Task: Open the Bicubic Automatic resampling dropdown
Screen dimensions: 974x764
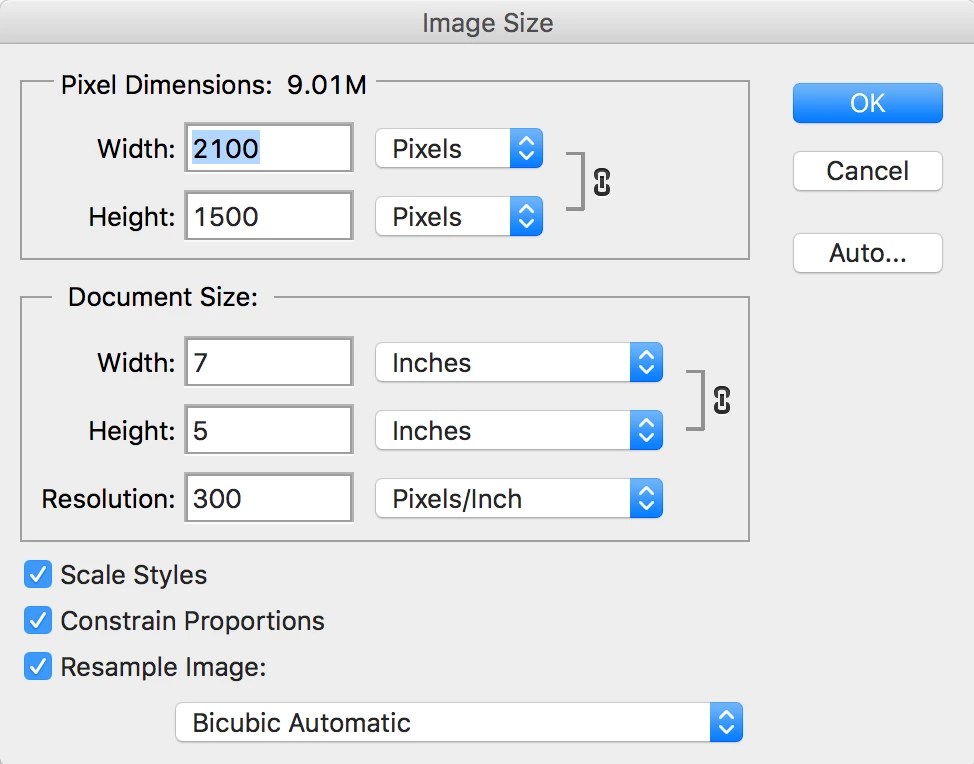Action: point(459,723)
